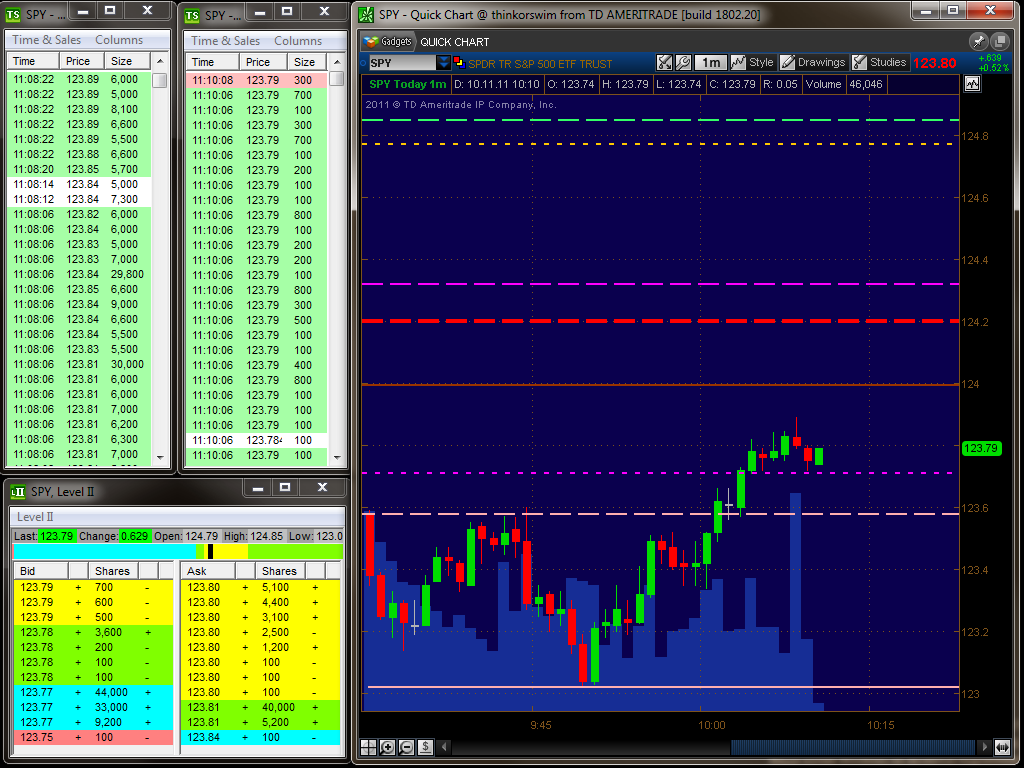Zoom in with the magnifier plus icon
Screen dimensions: 1024x768
[x=387, y=747]
